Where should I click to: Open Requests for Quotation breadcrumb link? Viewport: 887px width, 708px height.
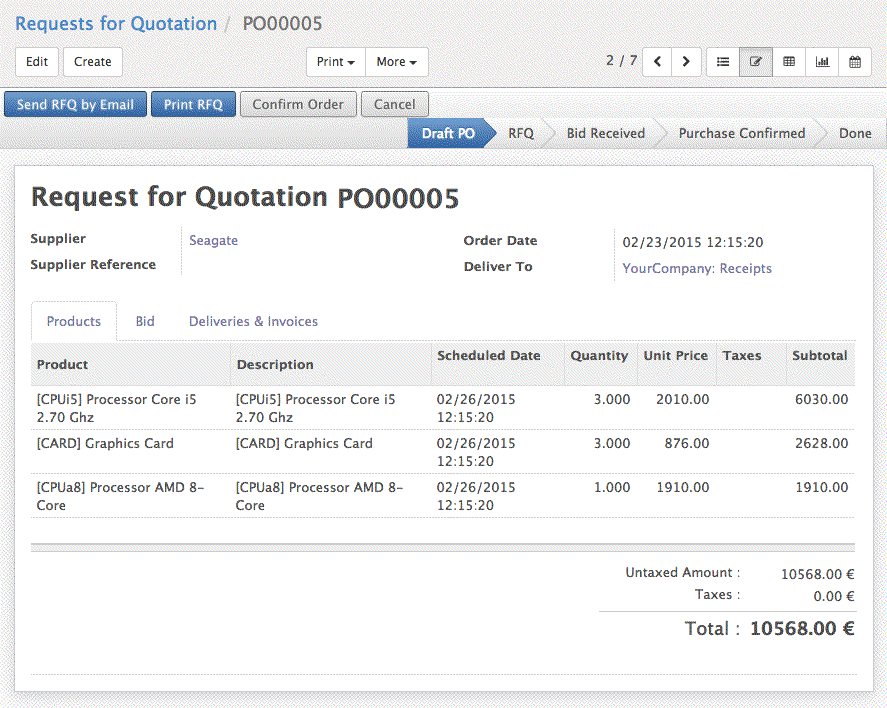(116, 23)
